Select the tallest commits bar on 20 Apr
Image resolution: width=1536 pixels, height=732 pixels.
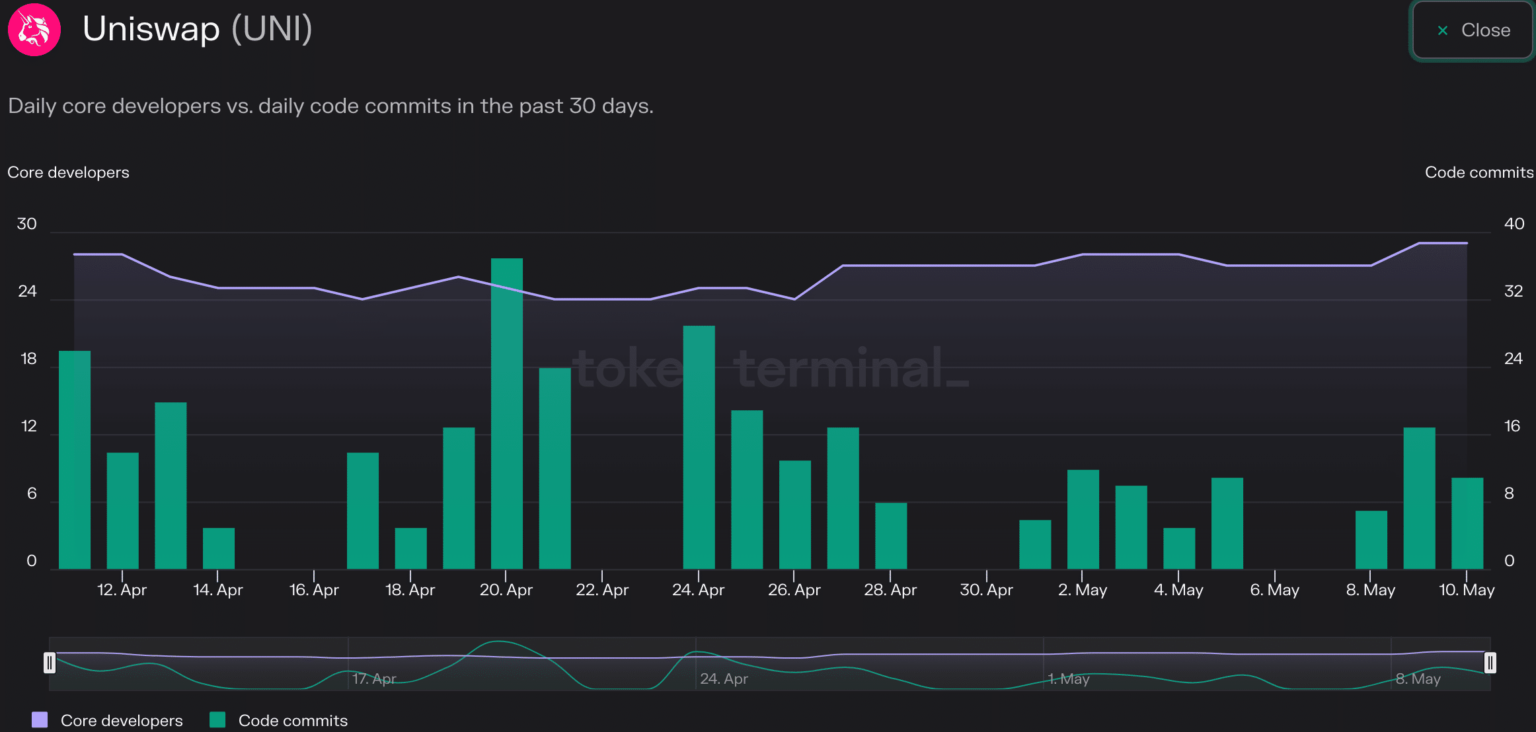507,413
